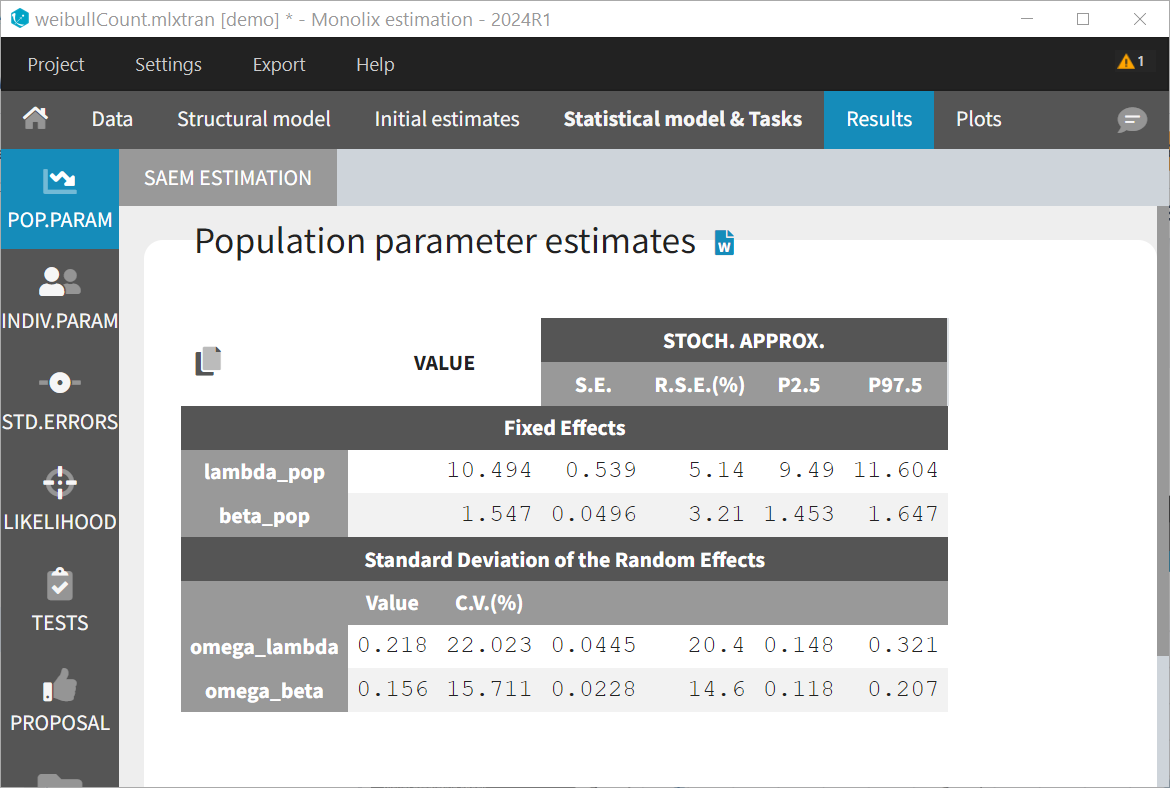Switch to the Plots tab
Viewport: 1170px width, 788px height.
pyautogui.click(x=978, y=119)
